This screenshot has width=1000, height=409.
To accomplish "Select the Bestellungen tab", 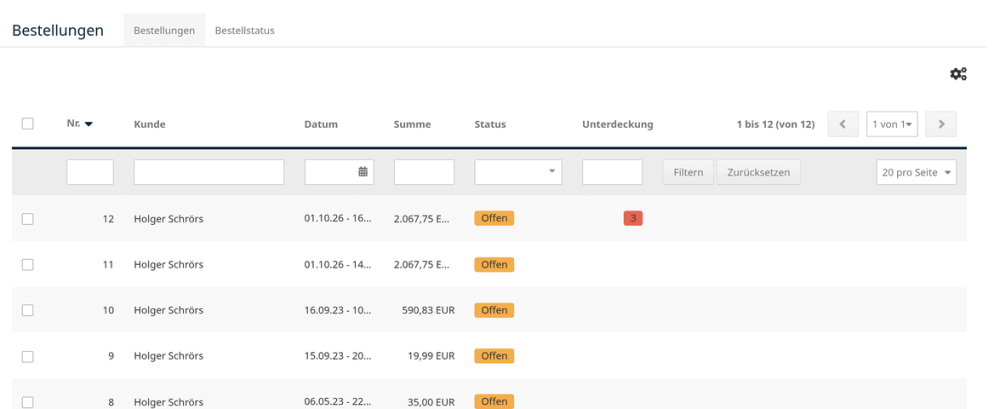I will tap(164, 30).
